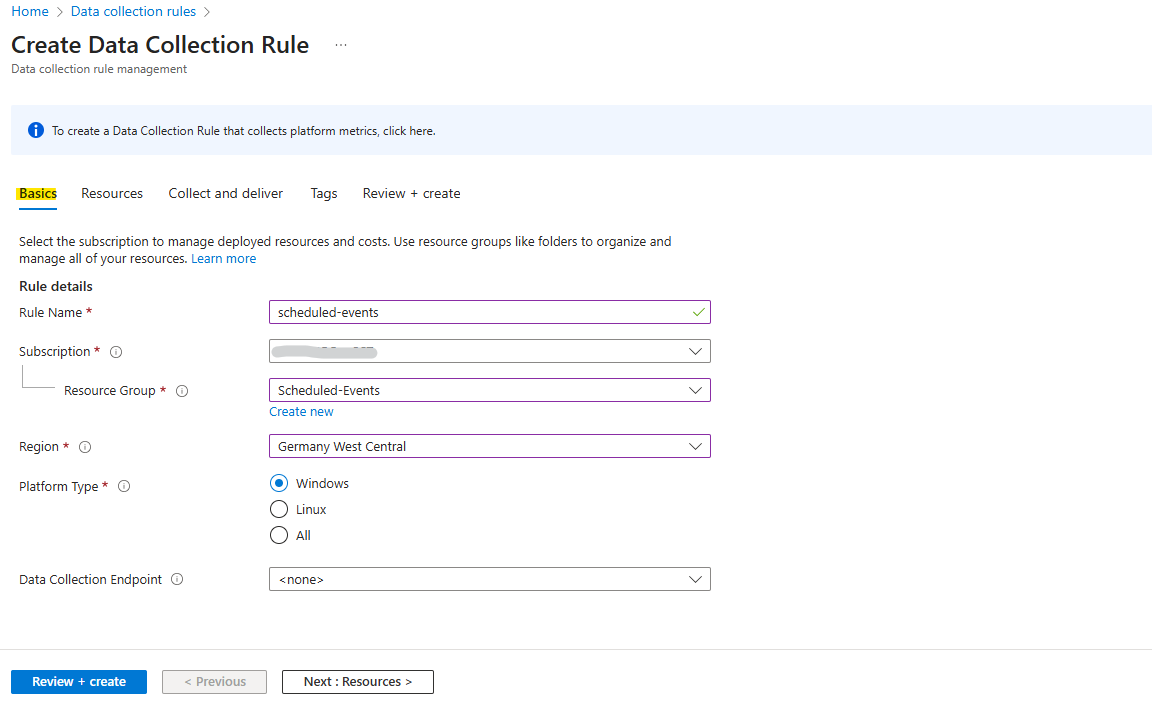Click the Region info icon
Viewport: 1152px width, 704px height.
coord(85,447)
